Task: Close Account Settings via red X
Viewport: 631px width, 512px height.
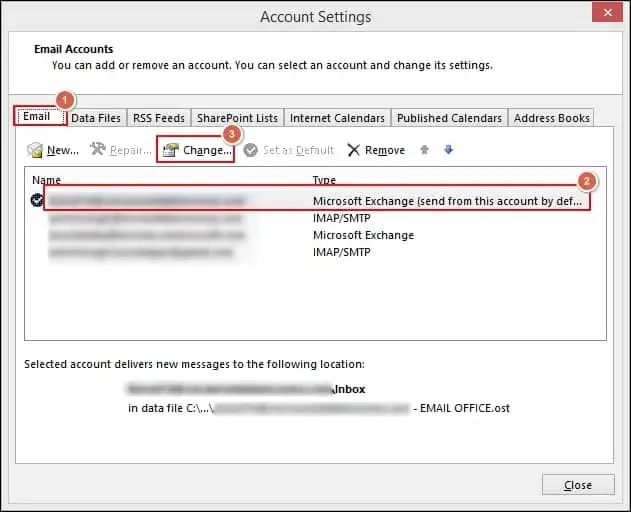Action: 607,12
